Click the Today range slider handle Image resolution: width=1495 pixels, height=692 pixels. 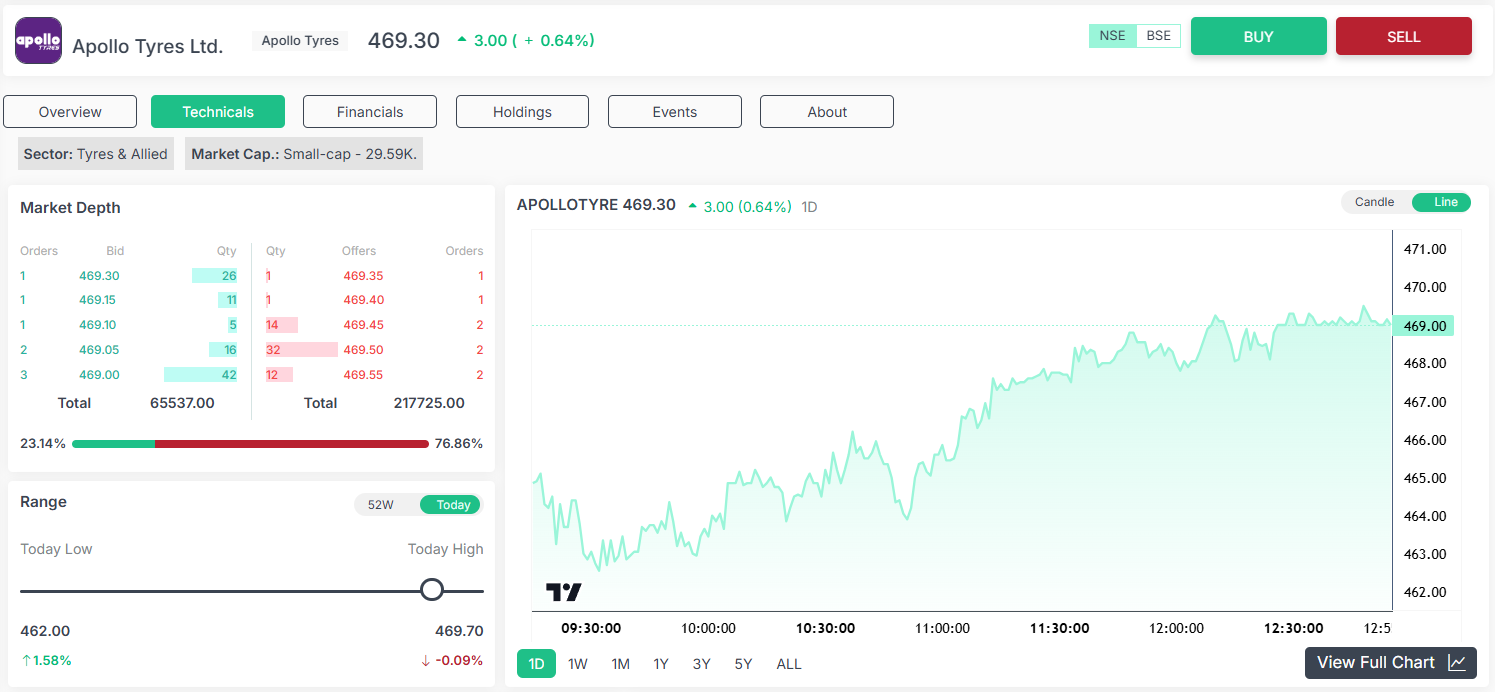point(432,590)
